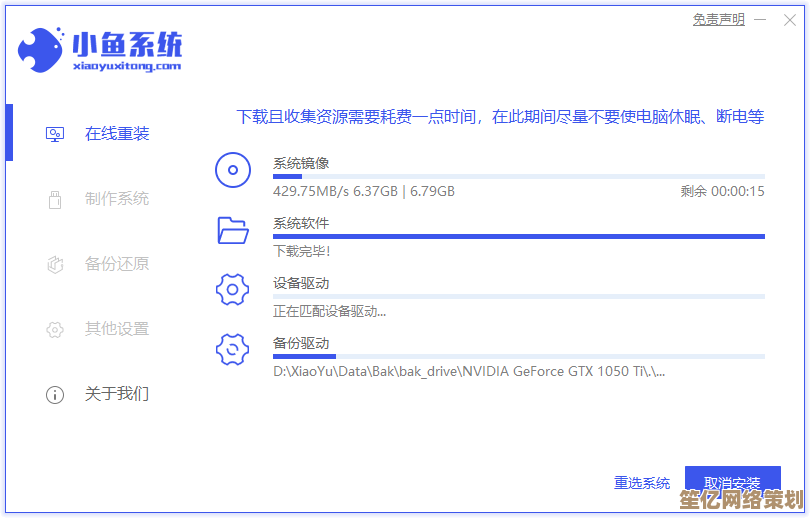Switch to the 制作系统 tab
This screenshot has height=518, width=810.
[x=116, y=199]
